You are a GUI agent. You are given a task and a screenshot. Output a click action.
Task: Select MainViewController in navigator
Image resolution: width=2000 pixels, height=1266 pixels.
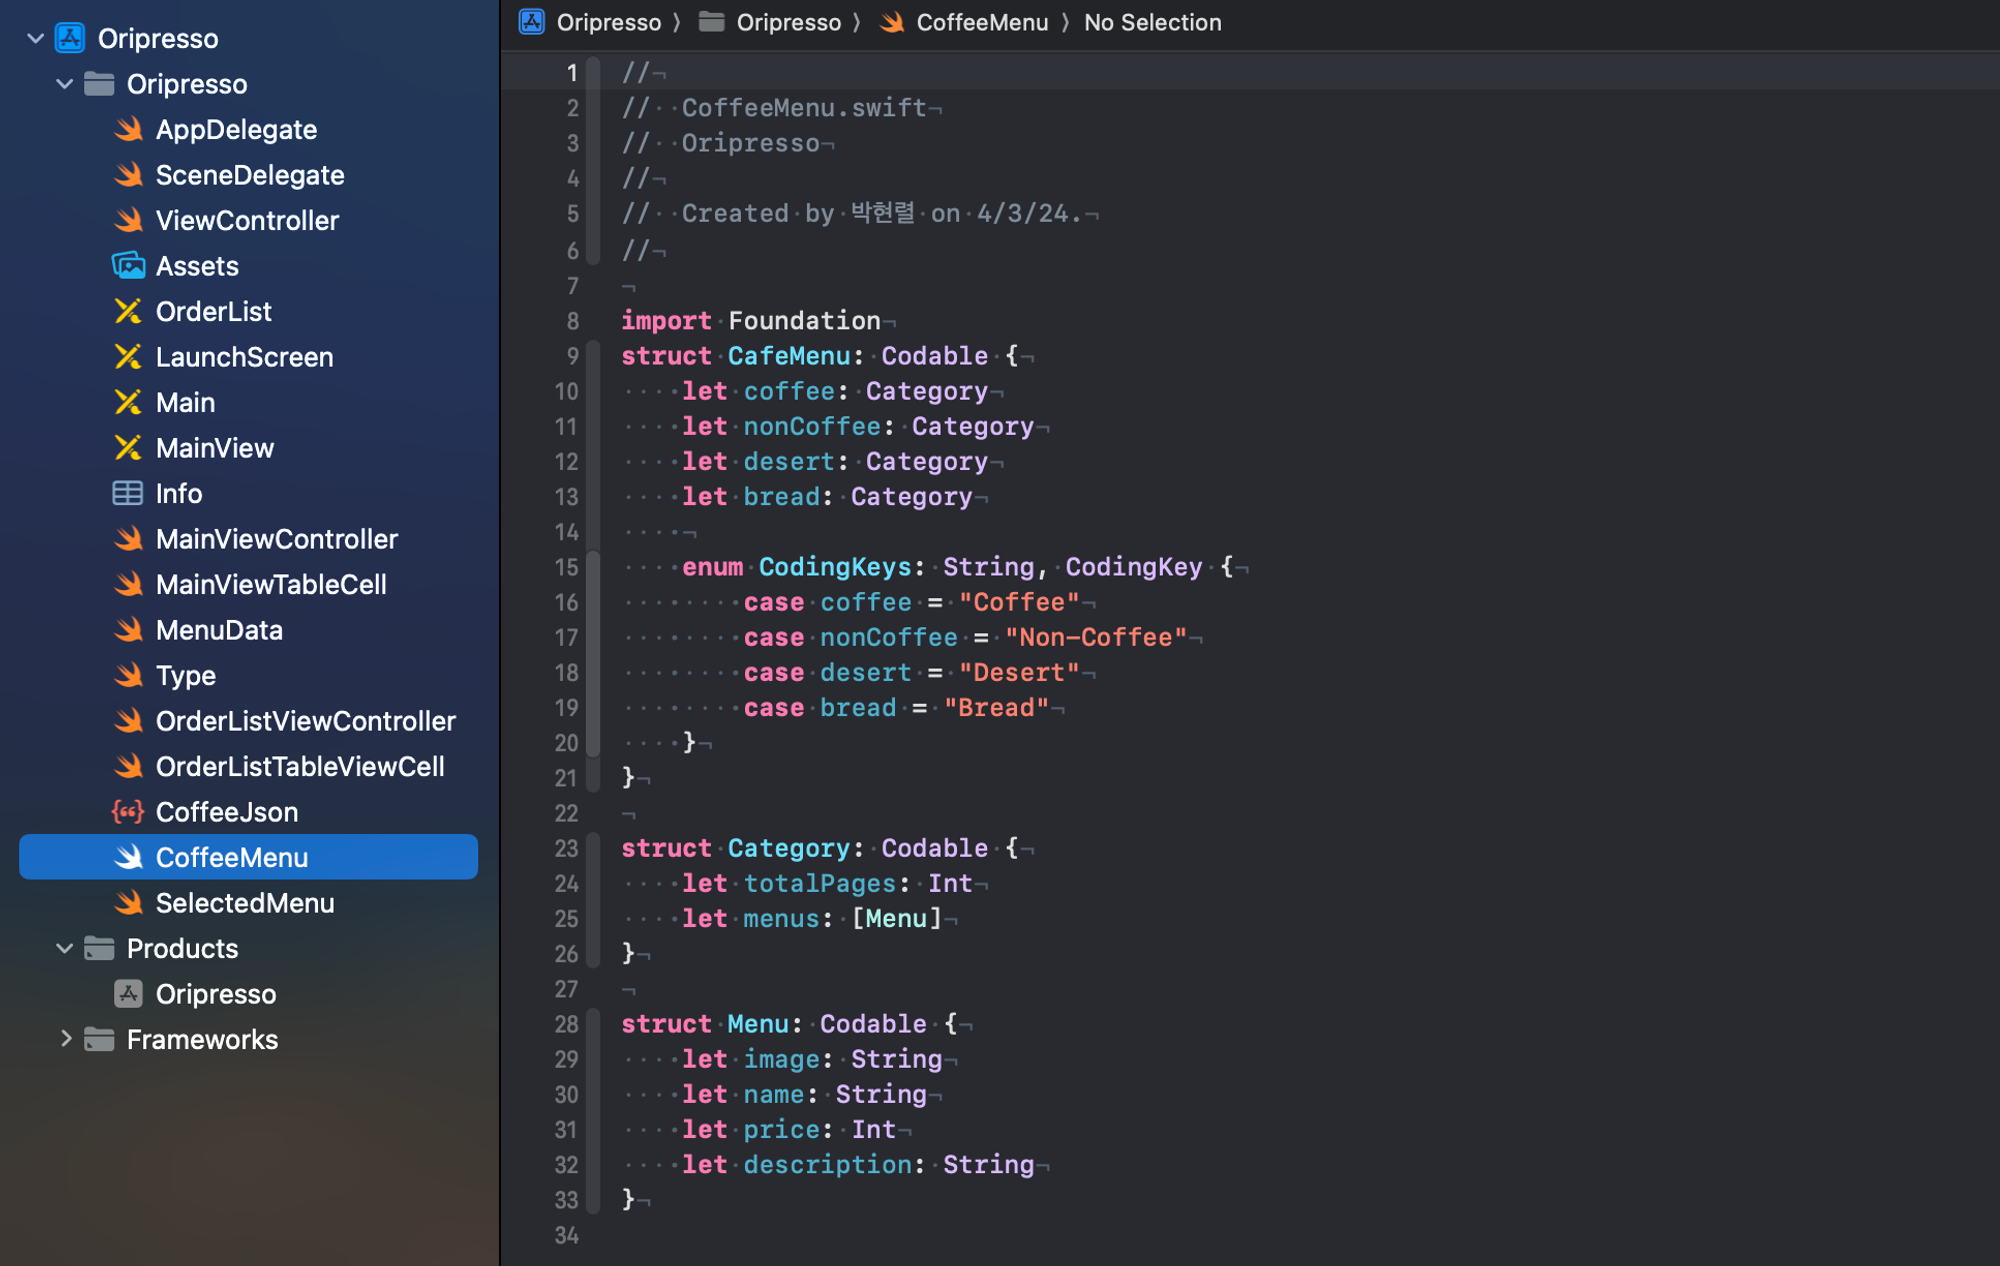pyautogui.click(x=276, y=539)
